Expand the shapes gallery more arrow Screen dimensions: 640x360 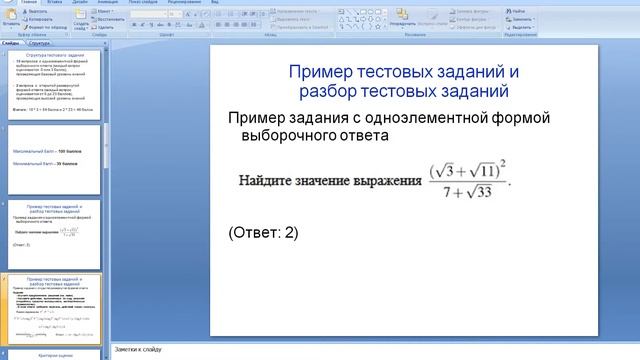[385, 27]
